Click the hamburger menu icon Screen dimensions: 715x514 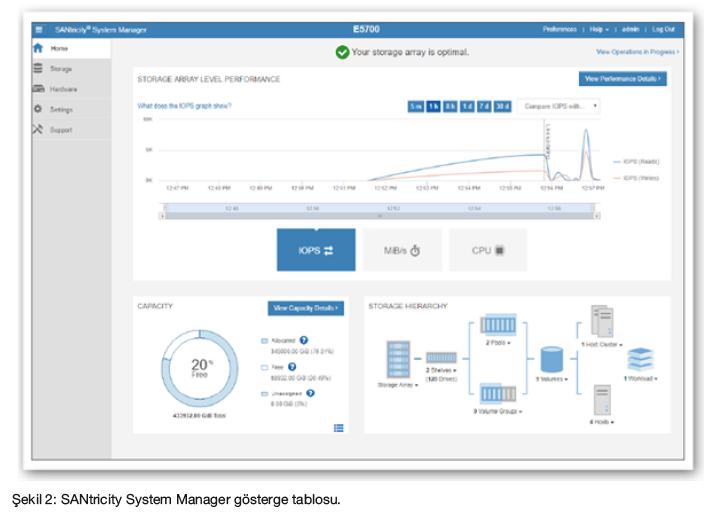coord(39,29)
